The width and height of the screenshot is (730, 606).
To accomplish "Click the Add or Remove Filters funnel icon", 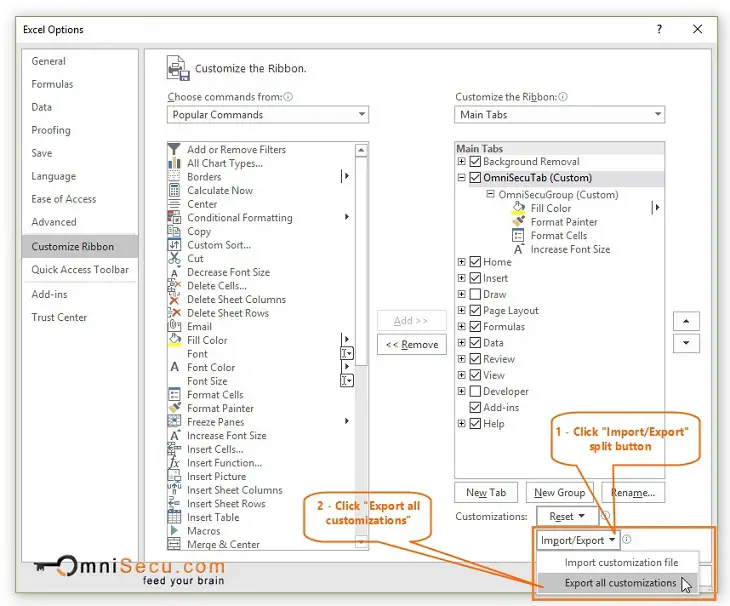I will click(174, 149).
